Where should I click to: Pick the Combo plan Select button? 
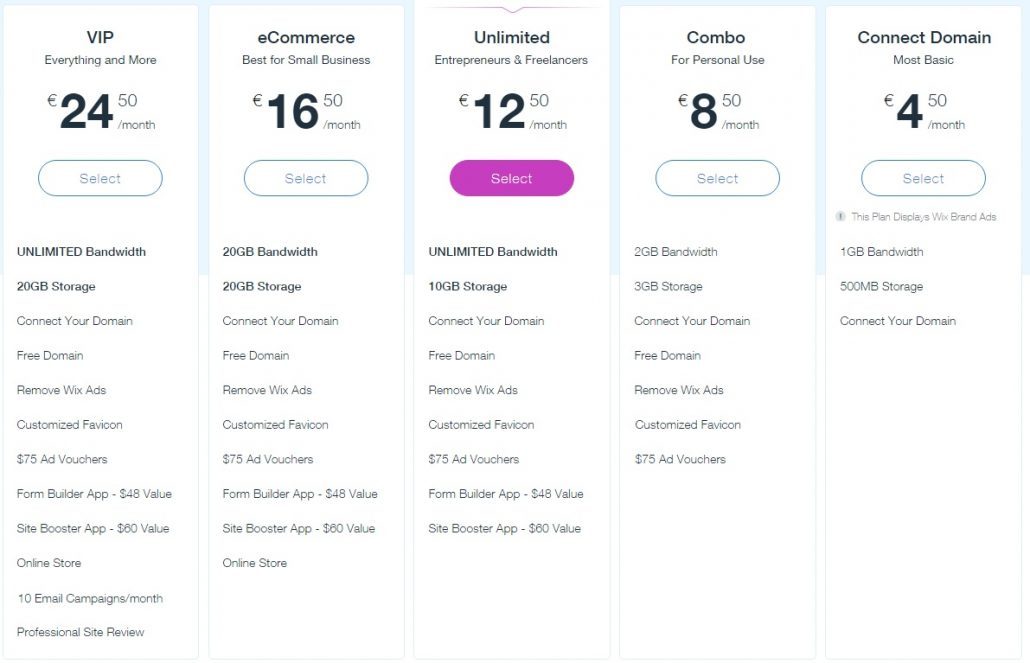pyautogui.click(x=717, y=179)
